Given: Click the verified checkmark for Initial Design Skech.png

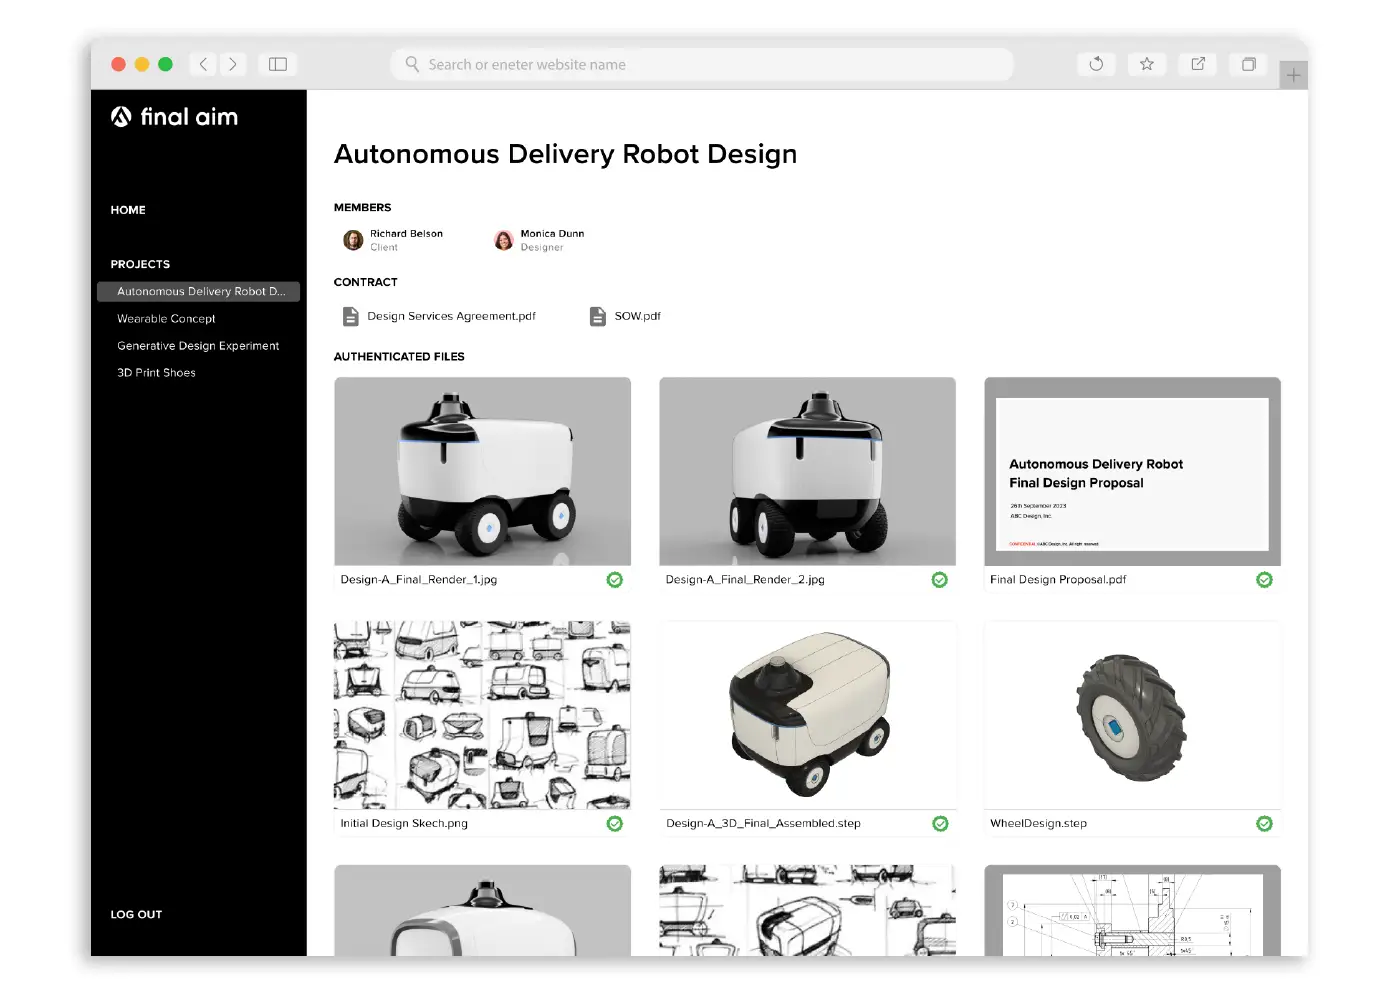Looking at the screenshot, I should tap(615, 824).
